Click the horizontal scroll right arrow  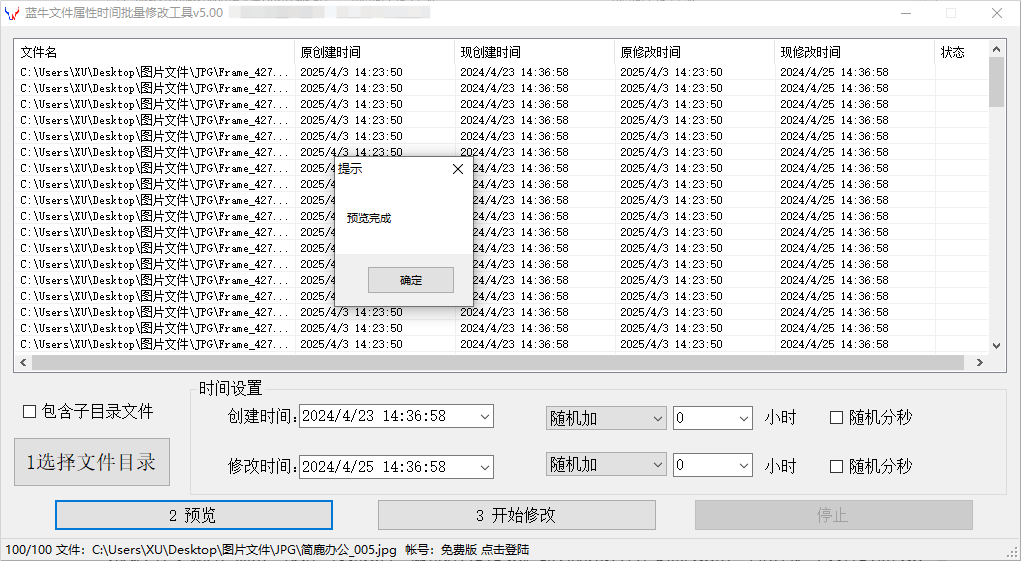pos(979,363)
